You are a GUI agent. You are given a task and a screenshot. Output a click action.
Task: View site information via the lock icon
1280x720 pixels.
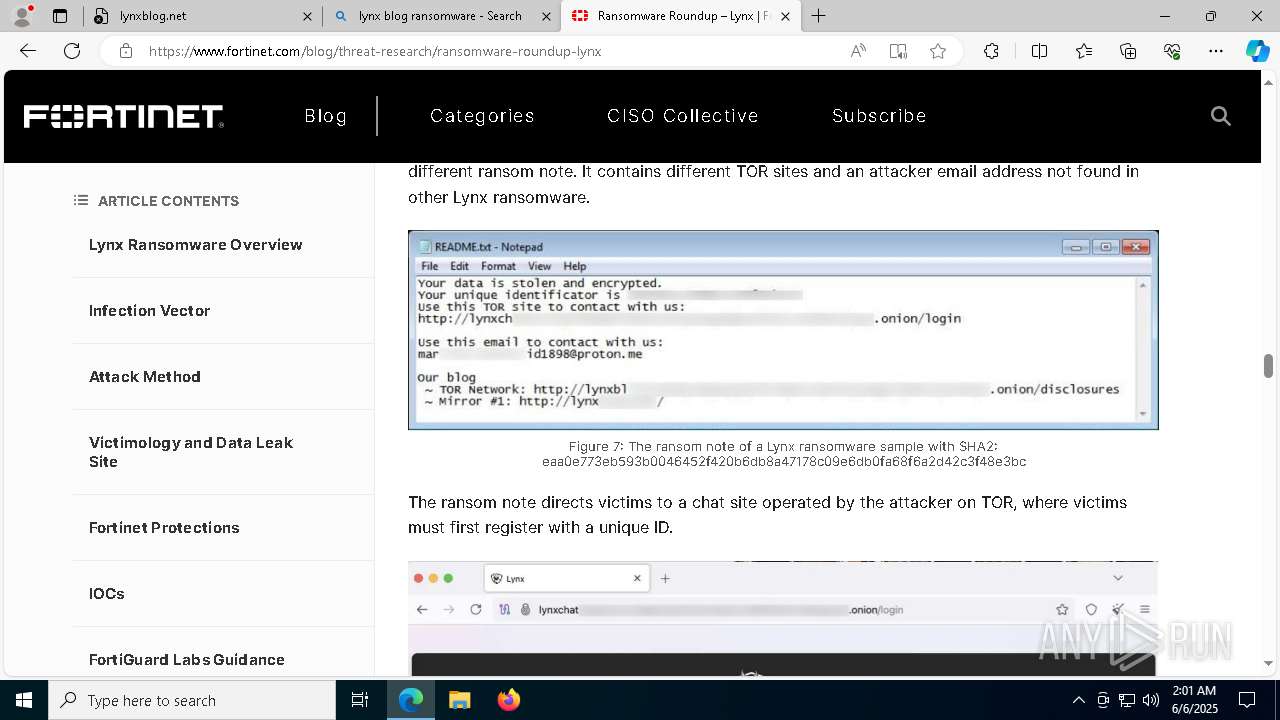pos(125,51)
